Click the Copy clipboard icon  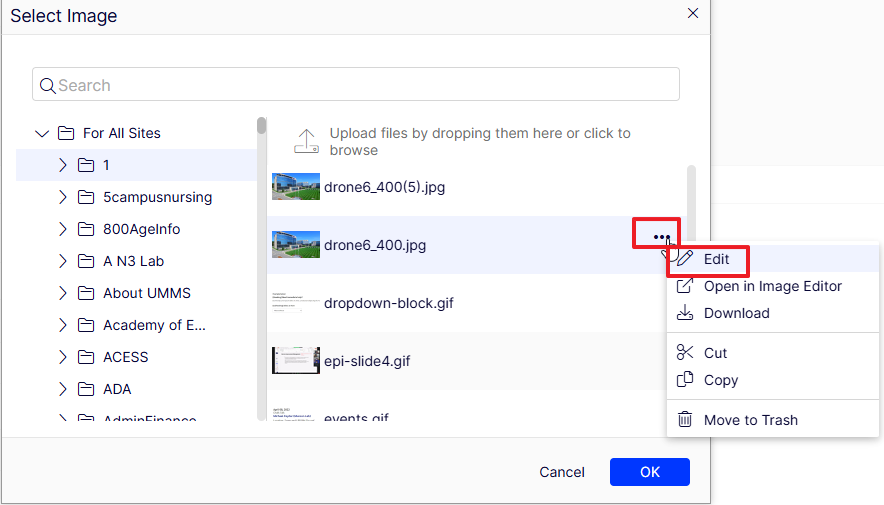pyautogui.click(x=685, y=380)
